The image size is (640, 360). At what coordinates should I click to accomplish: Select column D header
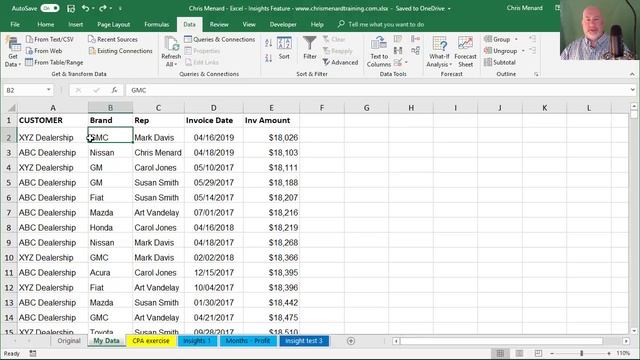pos(213,108)
